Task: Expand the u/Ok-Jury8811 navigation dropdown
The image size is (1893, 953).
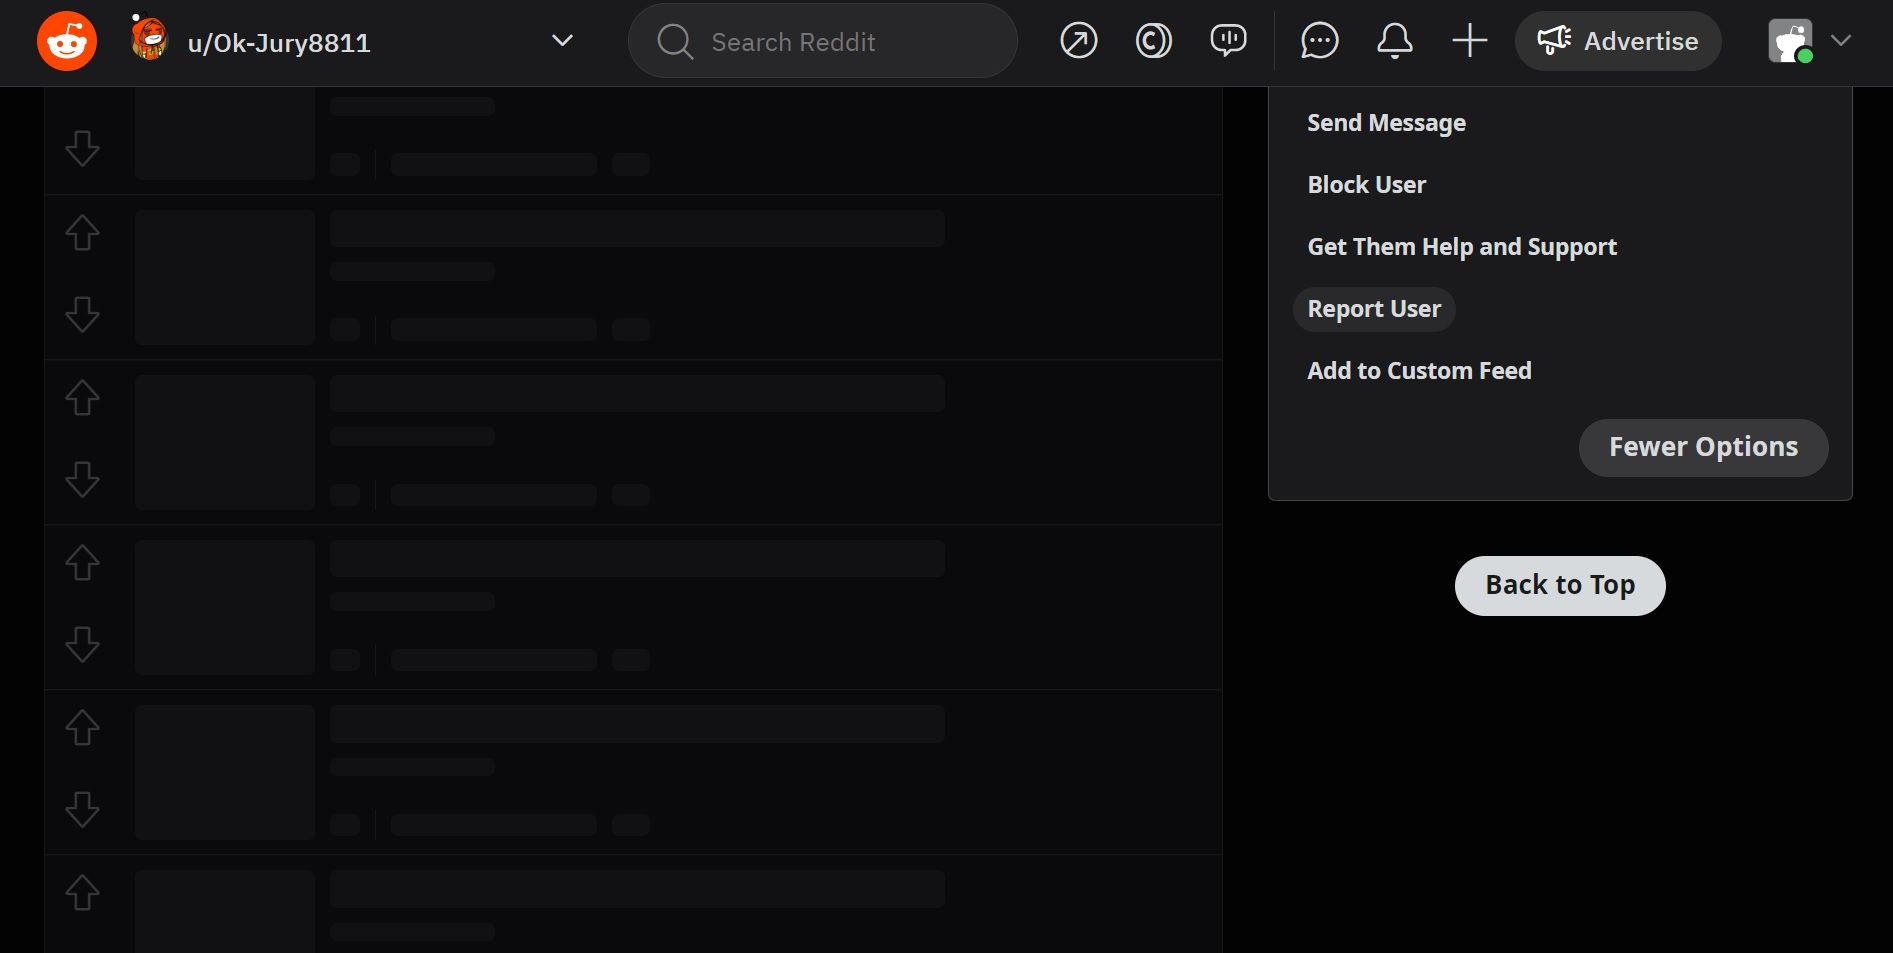Action: pos(562,41)
